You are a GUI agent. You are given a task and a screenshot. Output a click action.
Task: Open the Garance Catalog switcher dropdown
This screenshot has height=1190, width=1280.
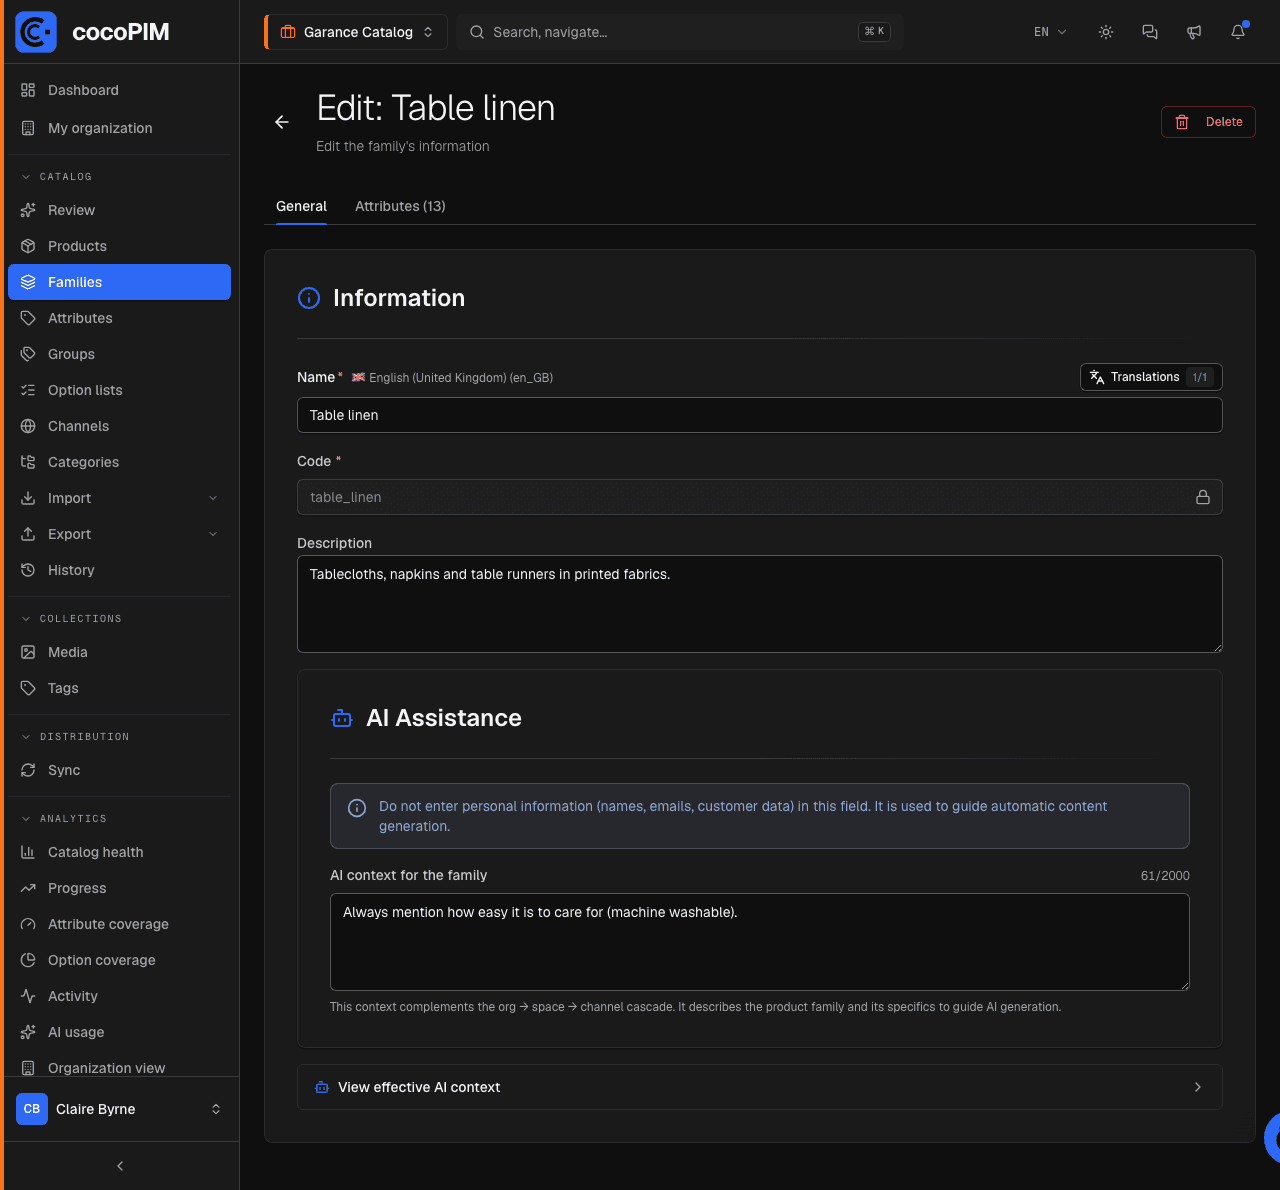tap(356, 32)
